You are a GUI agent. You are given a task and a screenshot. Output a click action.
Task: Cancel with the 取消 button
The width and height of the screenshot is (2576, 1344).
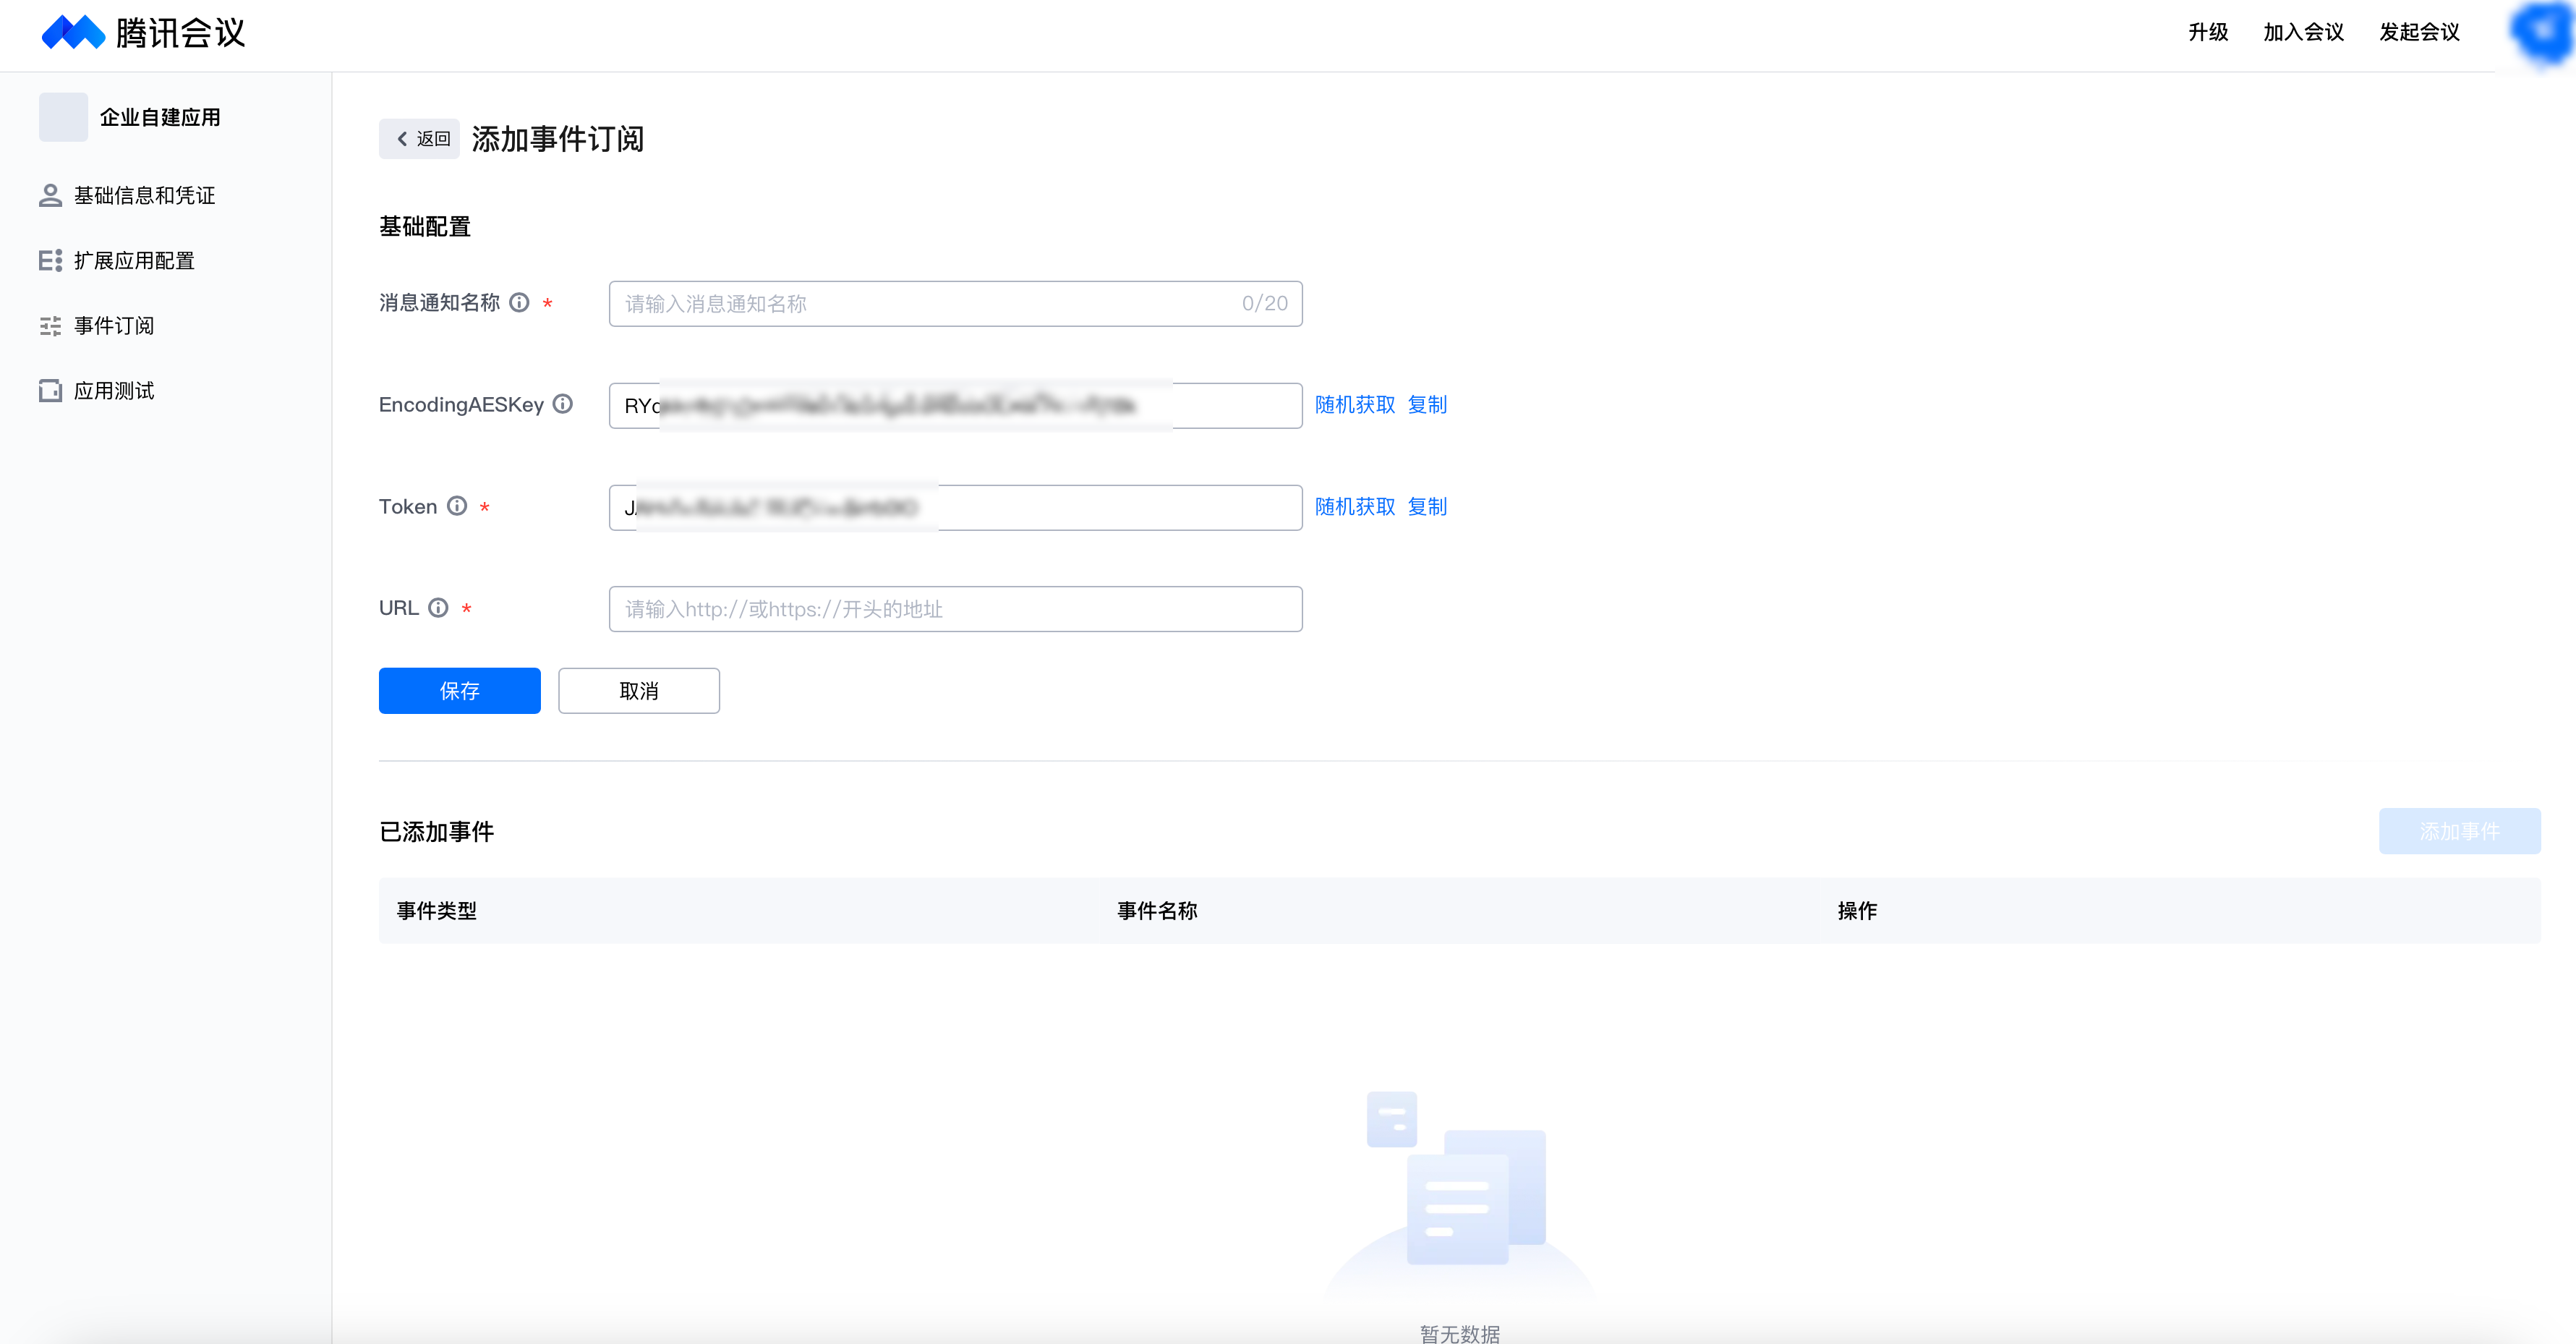pyautogui.click(x=639, y=691)
